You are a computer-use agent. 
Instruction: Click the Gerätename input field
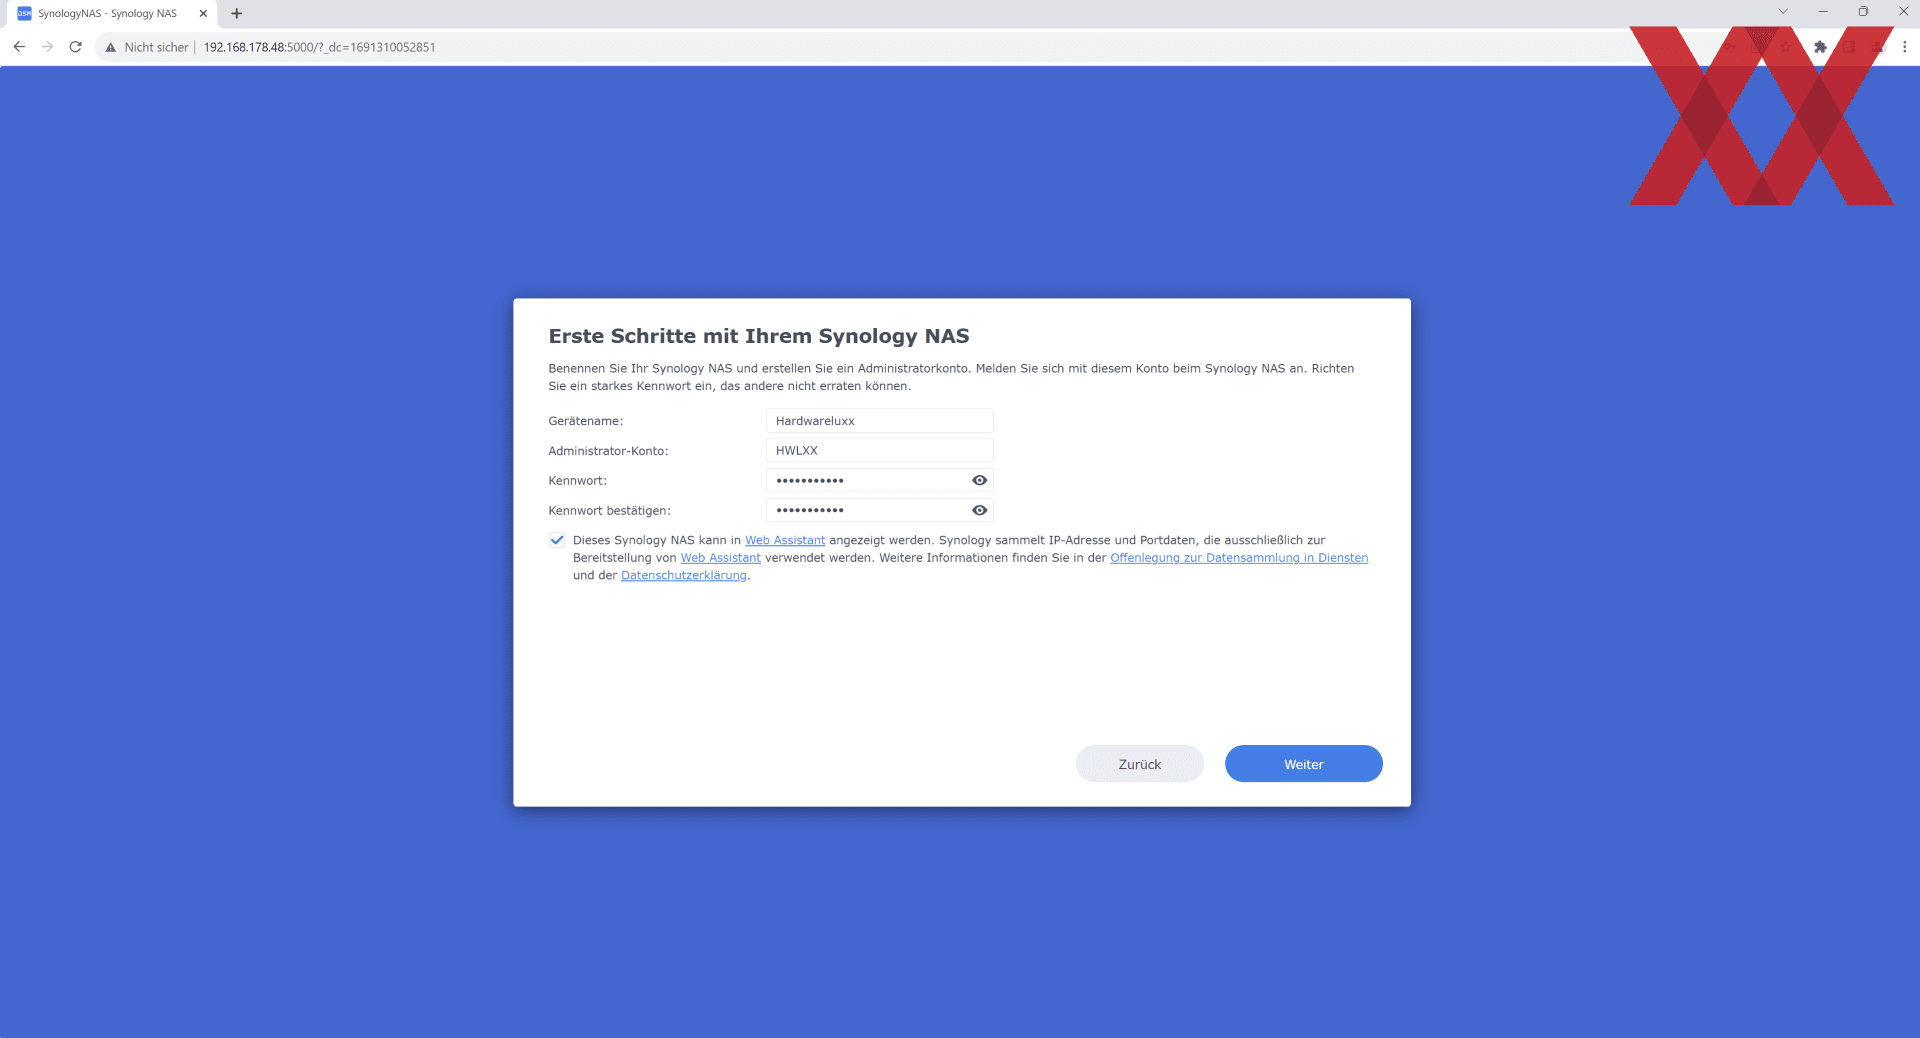point(879,421)
